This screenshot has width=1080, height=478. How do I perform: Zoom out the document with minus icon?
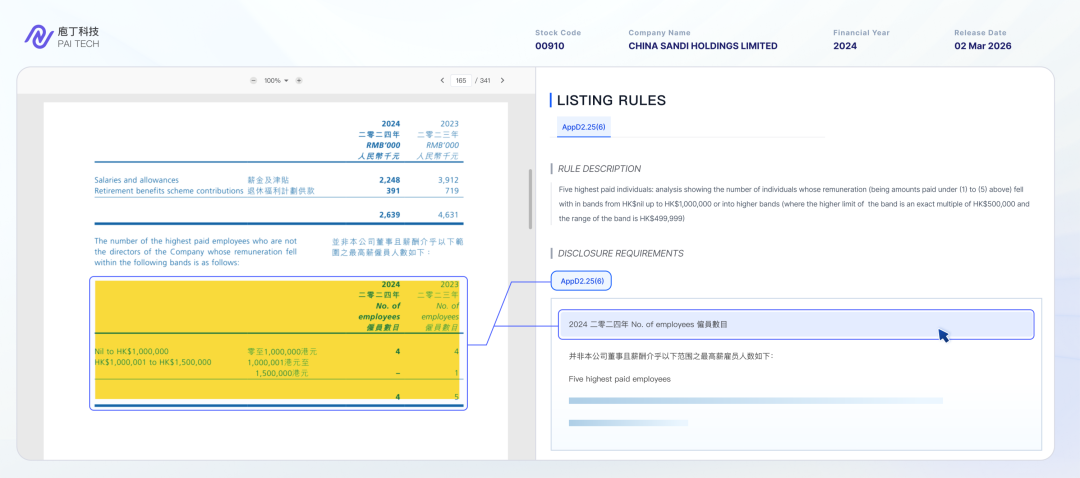(253, 80)
